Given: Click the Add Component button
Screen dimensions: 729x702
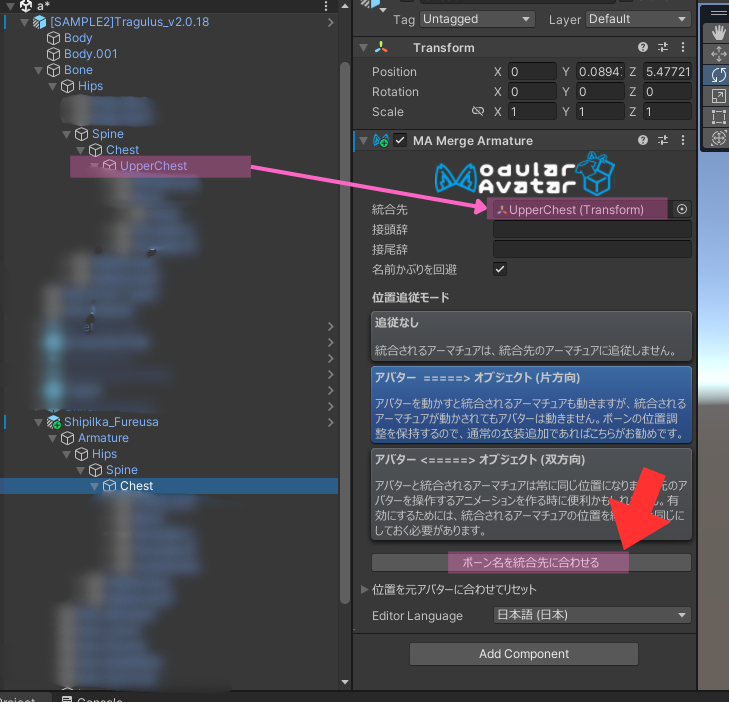Looking at the screenshot, I should coord(523,654).
